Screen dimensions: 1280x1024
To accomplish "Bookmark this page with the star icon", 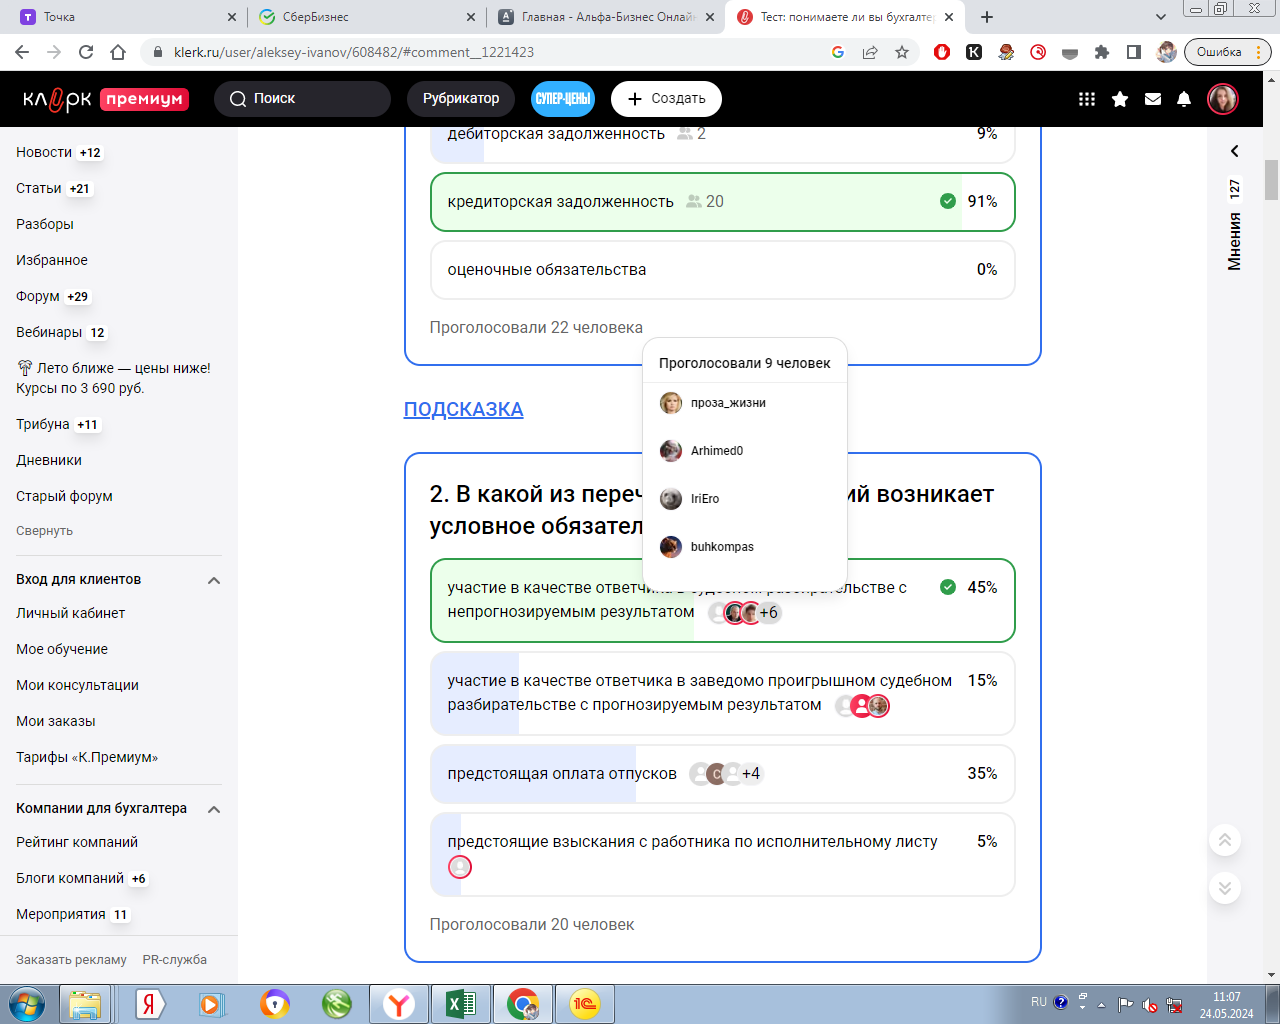I will [902, 52].
